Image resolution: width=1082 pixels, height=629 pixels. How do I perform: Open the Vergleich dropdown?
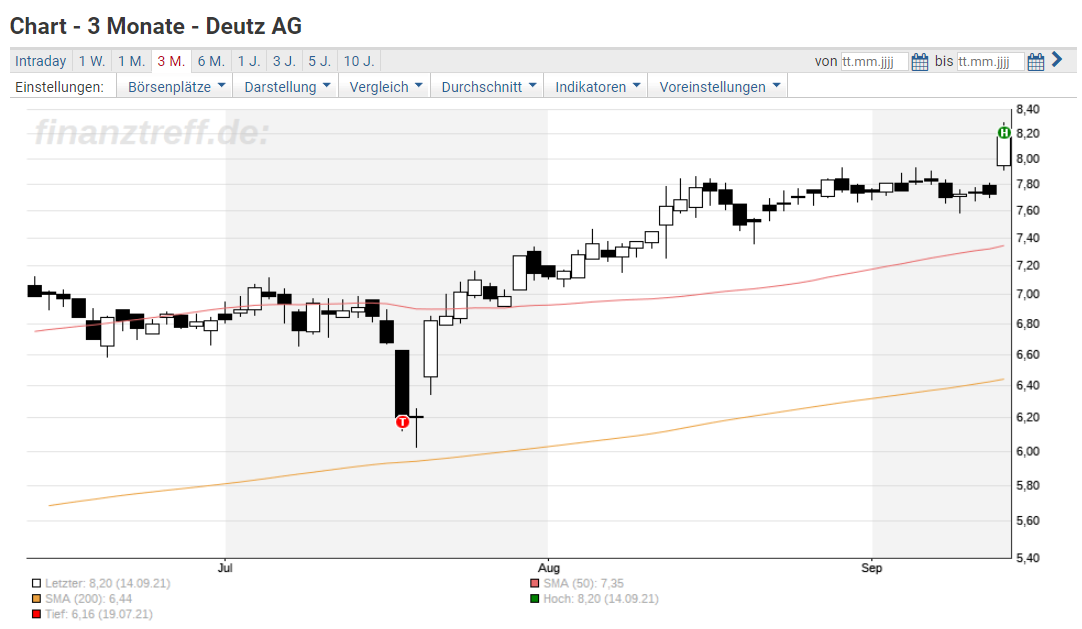tap(385, 87)
